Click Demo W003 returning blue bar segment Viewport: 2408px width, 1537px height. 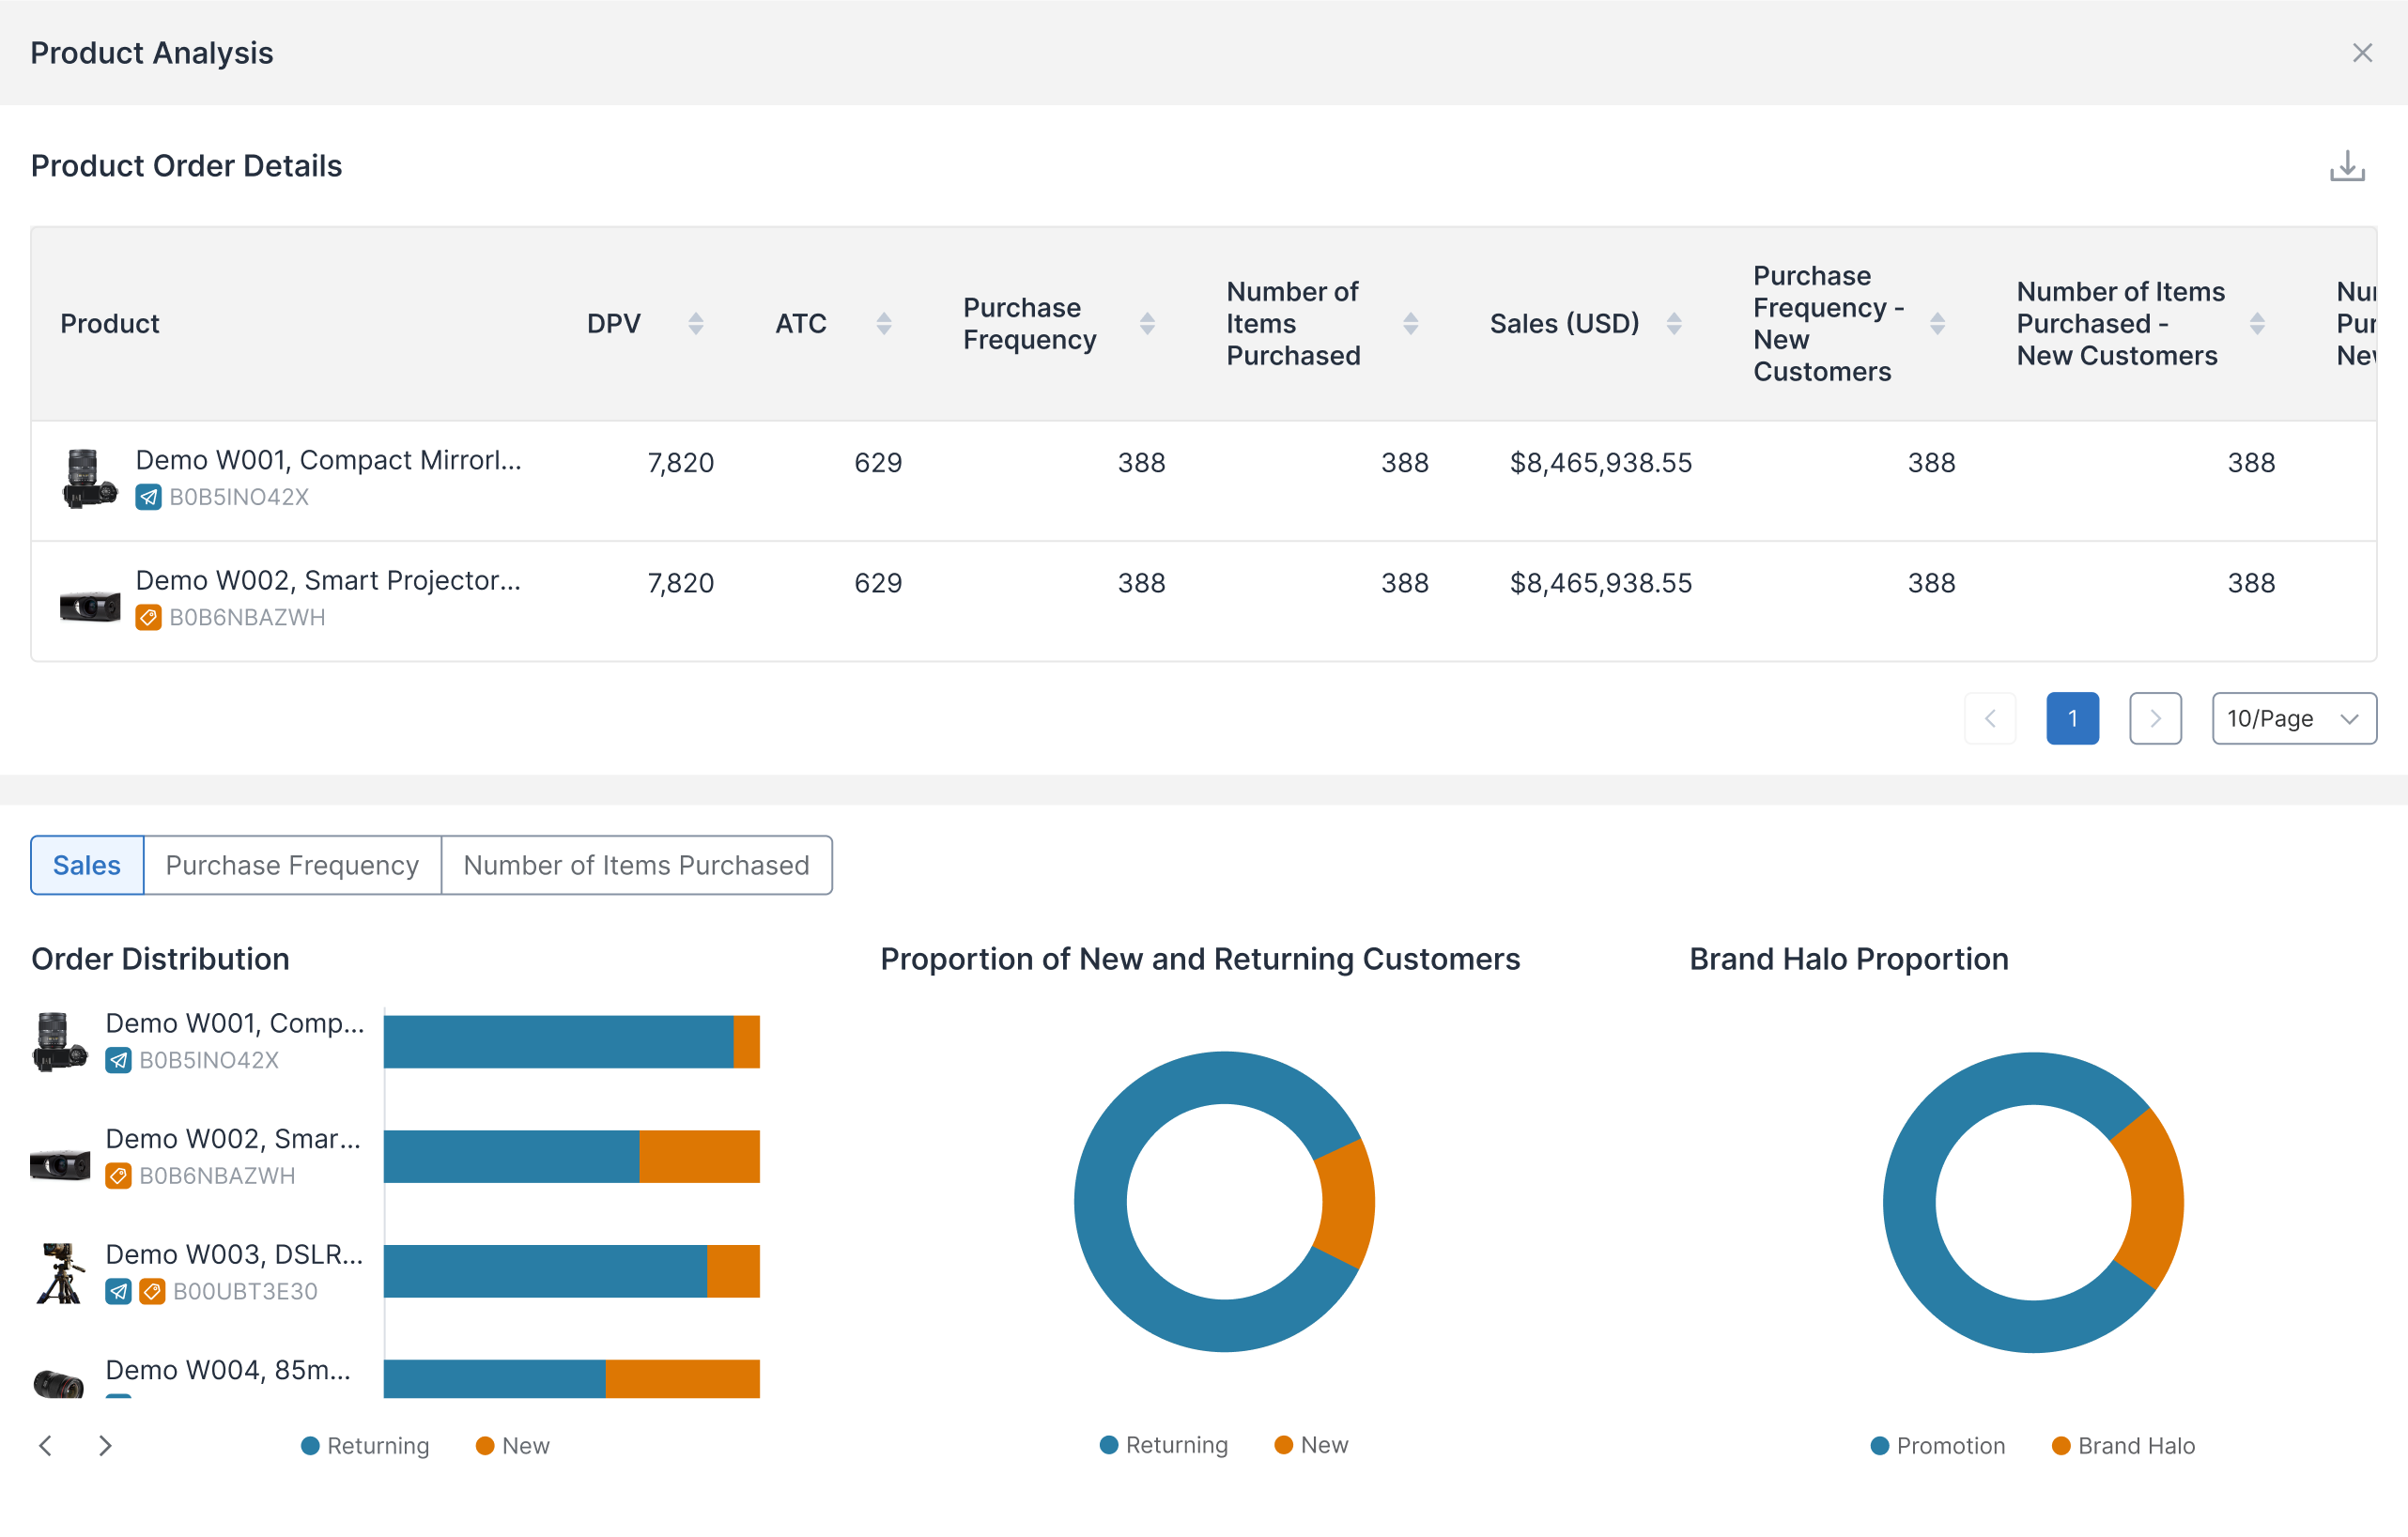pos(545,1271)
